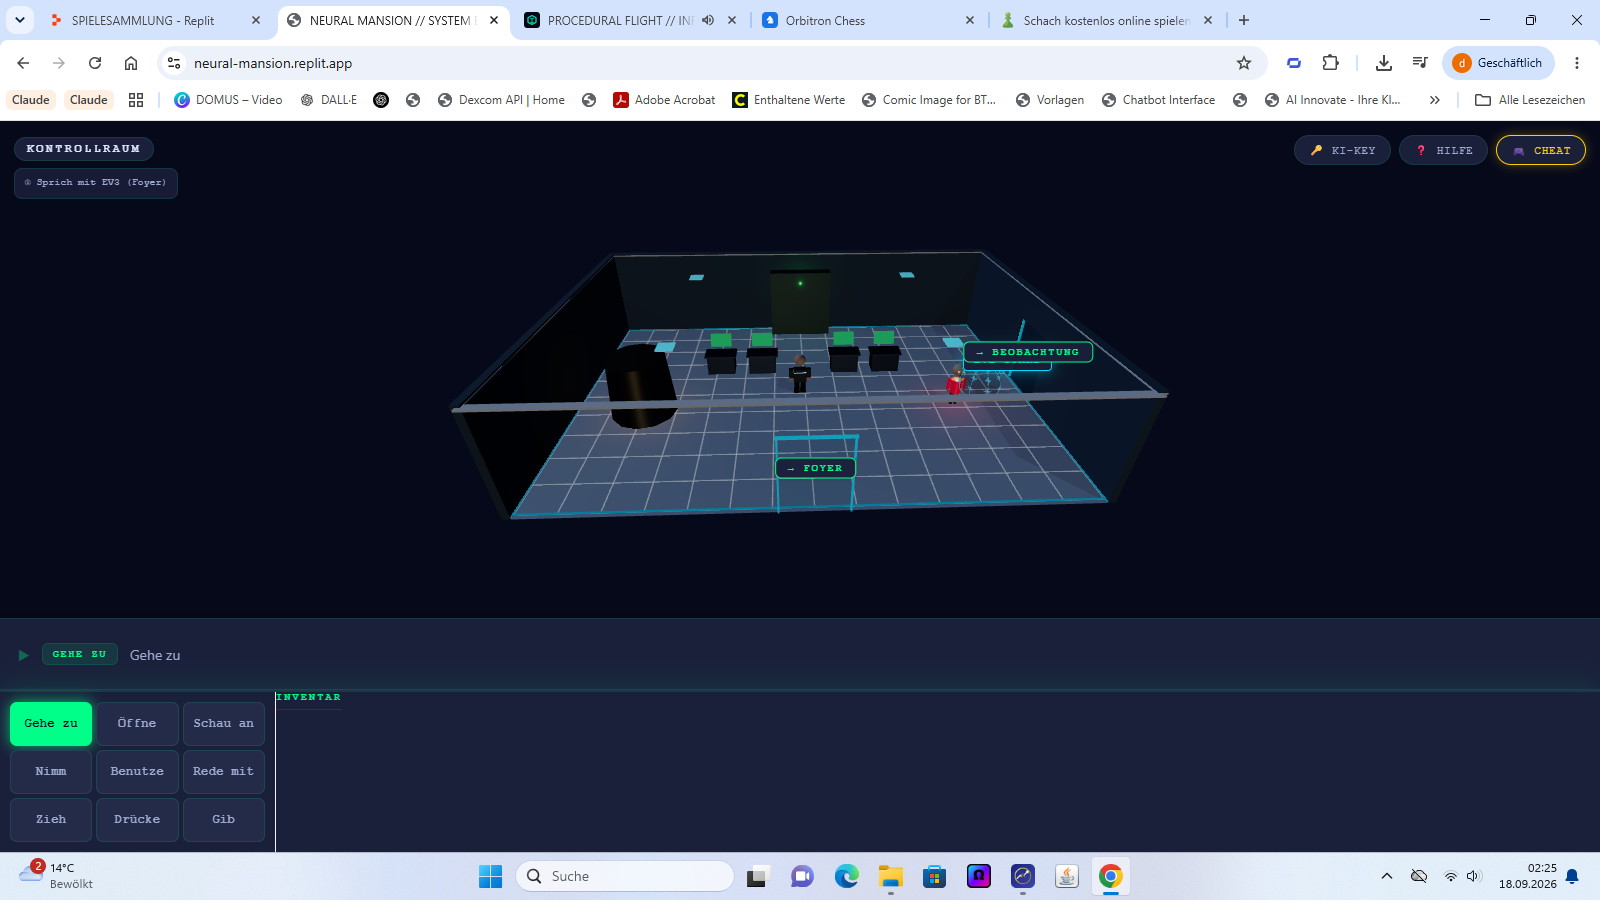Click the FOYER exit label
Viewport: 1600px width, 900px height.
tap(815, 468)
